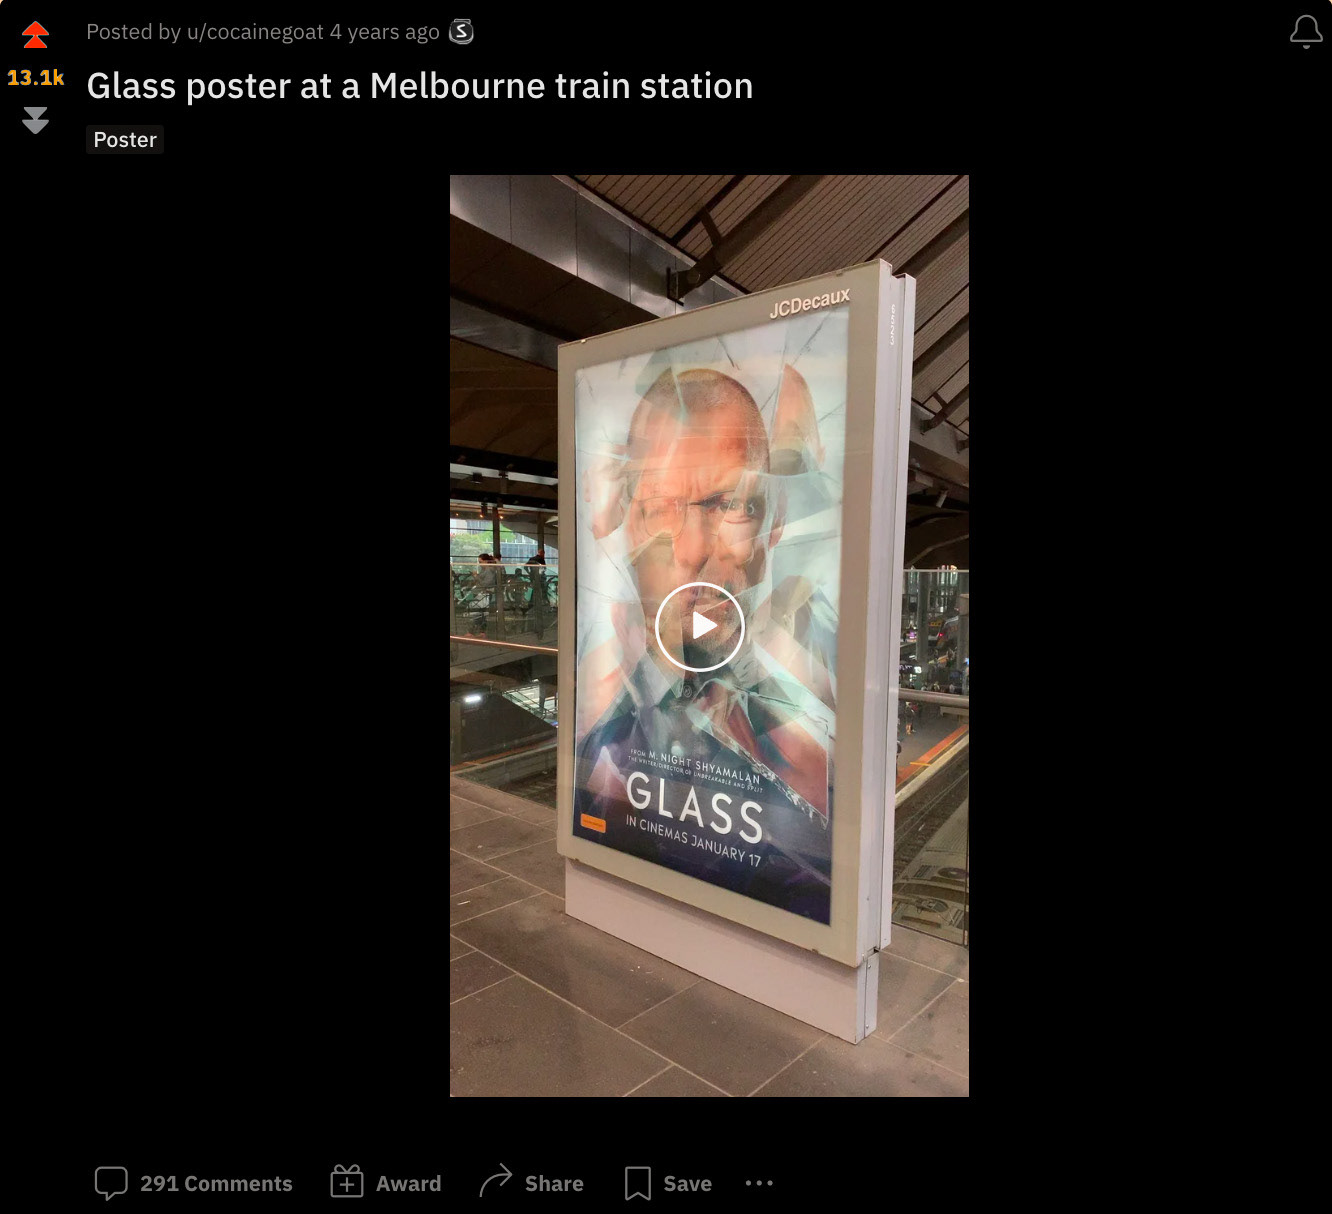Click the 13.1k vote score

coord(35,78)
